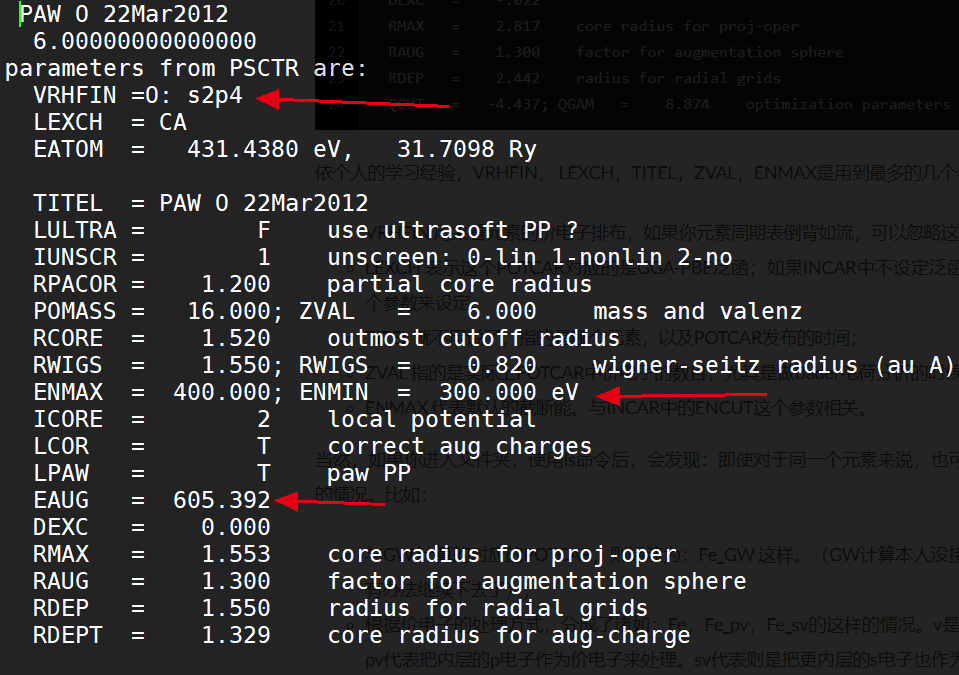Click the LEXCH = CA value
Screen dimensions: 959x675
(172, 122)
